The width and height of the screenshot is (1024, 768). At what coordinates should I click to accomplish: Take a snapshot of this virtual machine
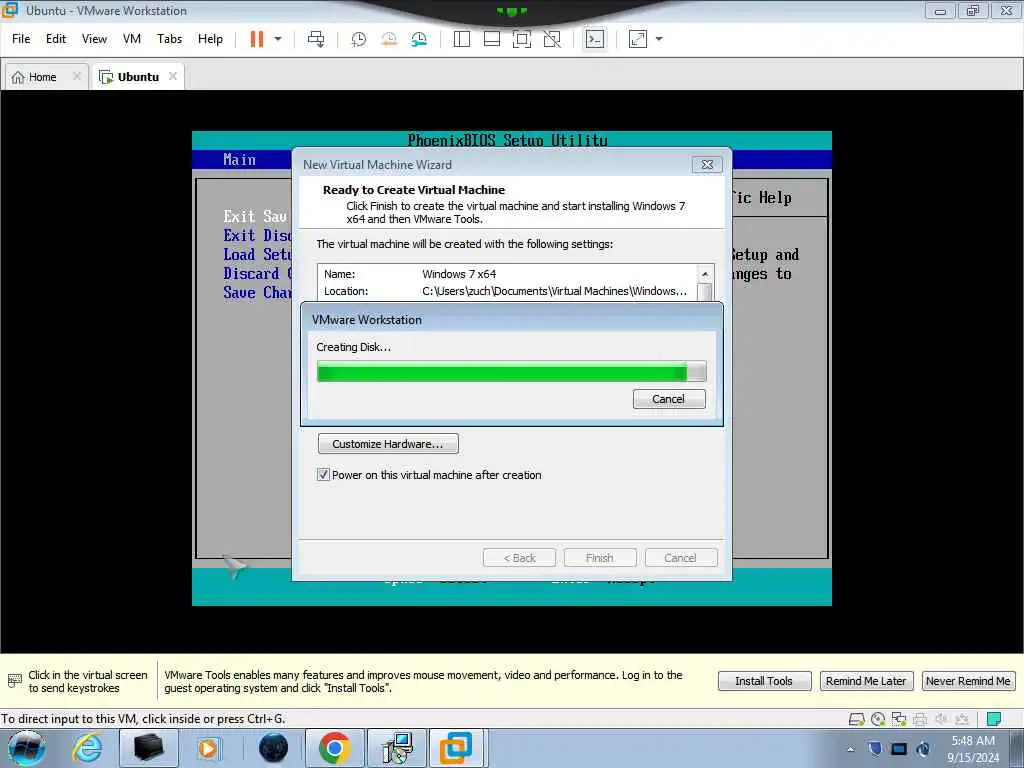(x=359, y=39)
